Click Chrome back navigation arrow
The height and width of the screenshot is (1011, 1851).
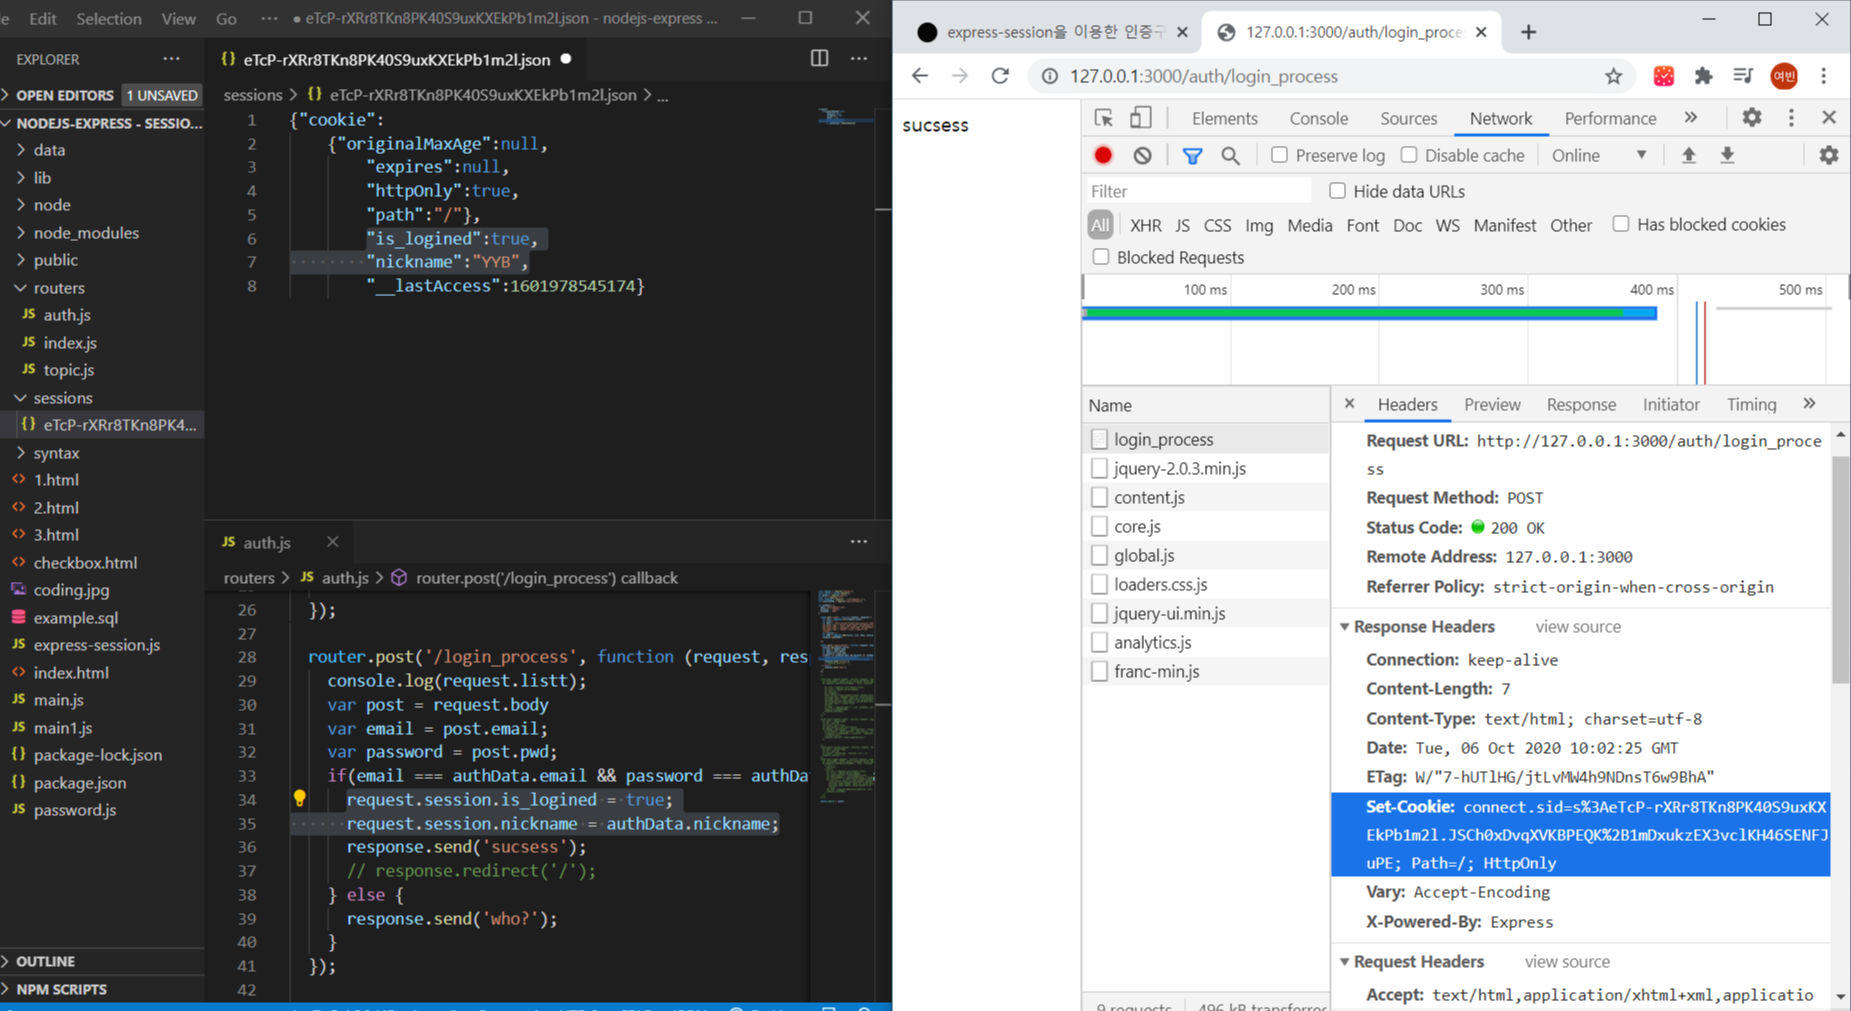pyautogui.click(x=919, y=76)
